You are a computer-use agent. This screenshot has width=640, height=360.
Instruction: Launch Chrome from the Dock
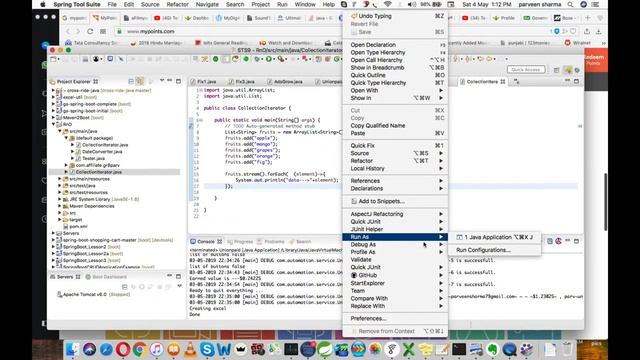pos(140,349)
